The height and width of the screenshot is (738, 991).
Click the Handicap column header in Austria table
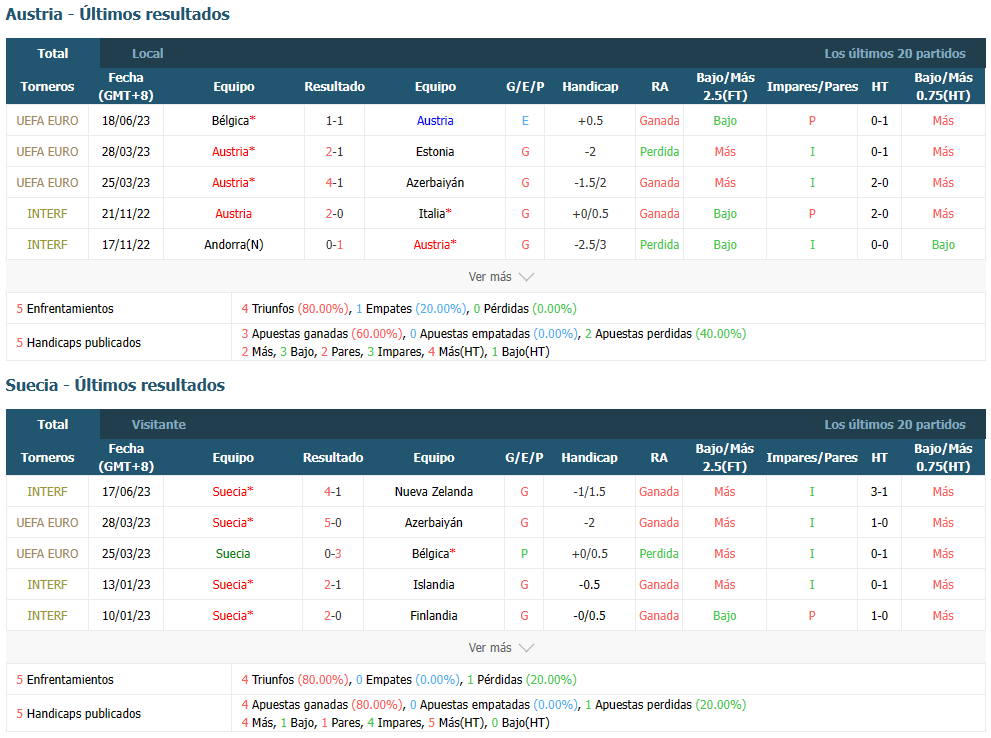(590, 87)
